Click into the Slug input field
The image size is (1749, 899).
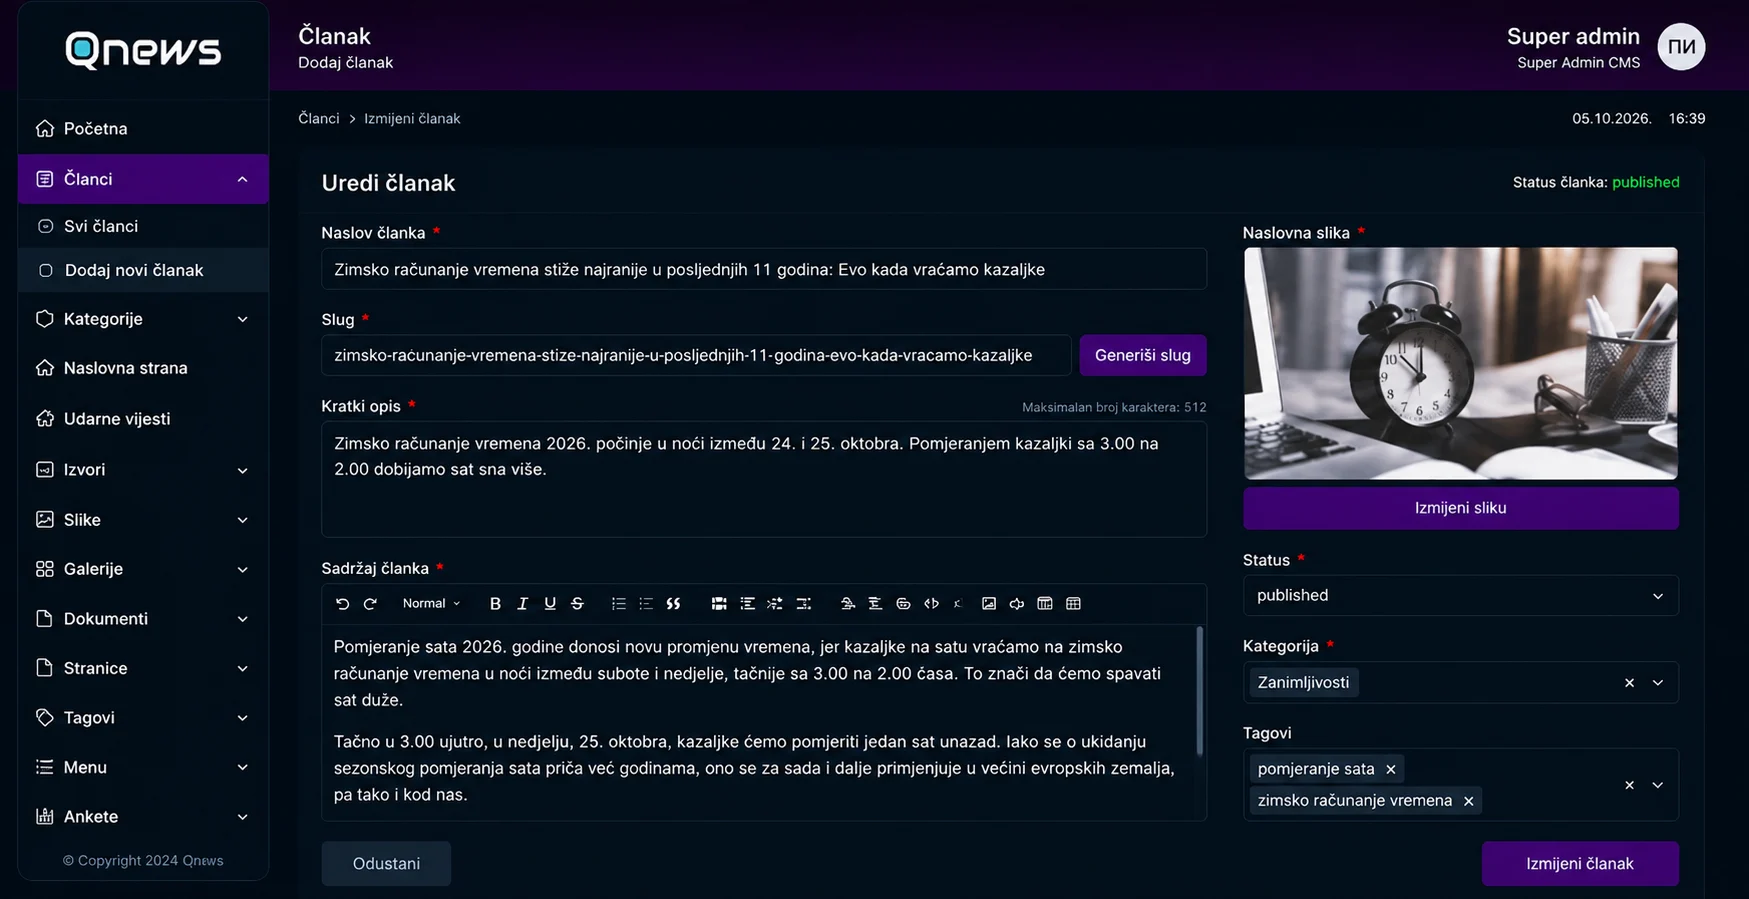[x=696, y=355]
